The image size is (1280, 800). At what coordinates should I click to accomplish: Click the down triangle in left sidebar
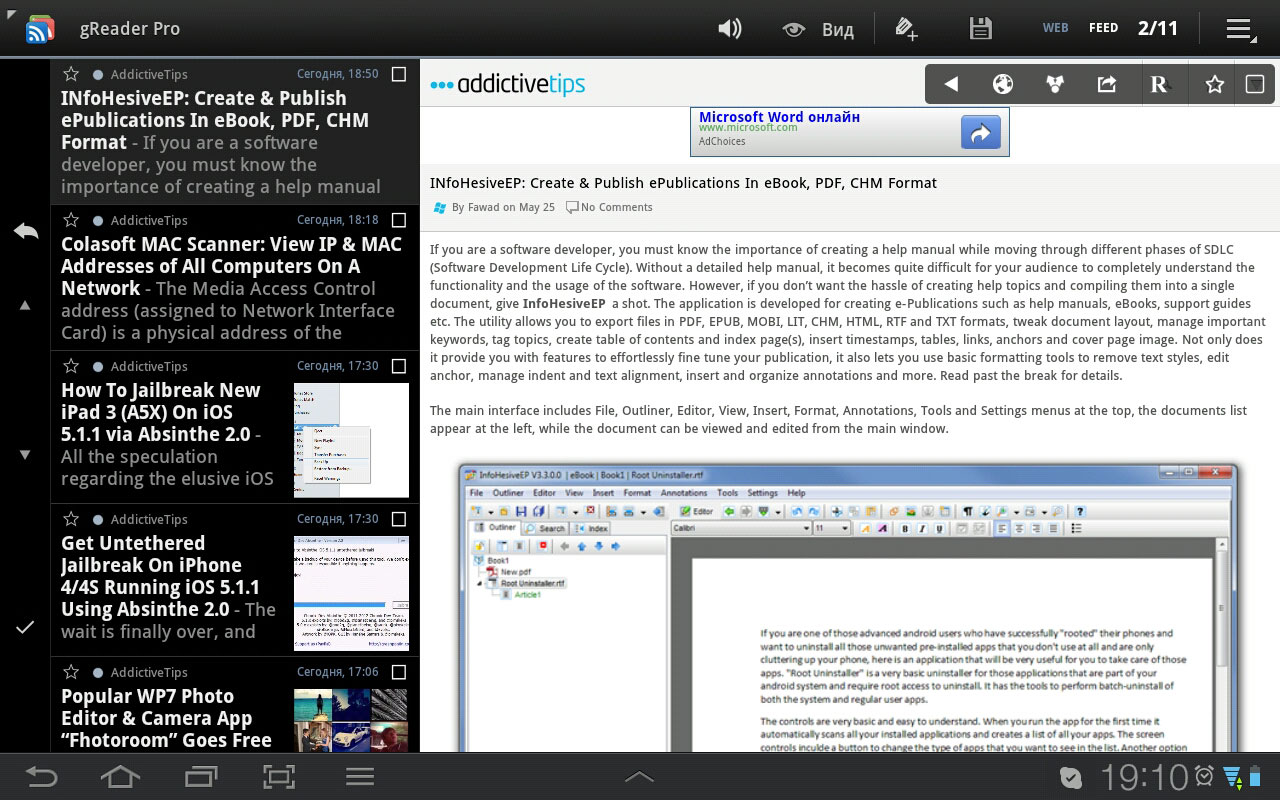[x=25, y=454]
